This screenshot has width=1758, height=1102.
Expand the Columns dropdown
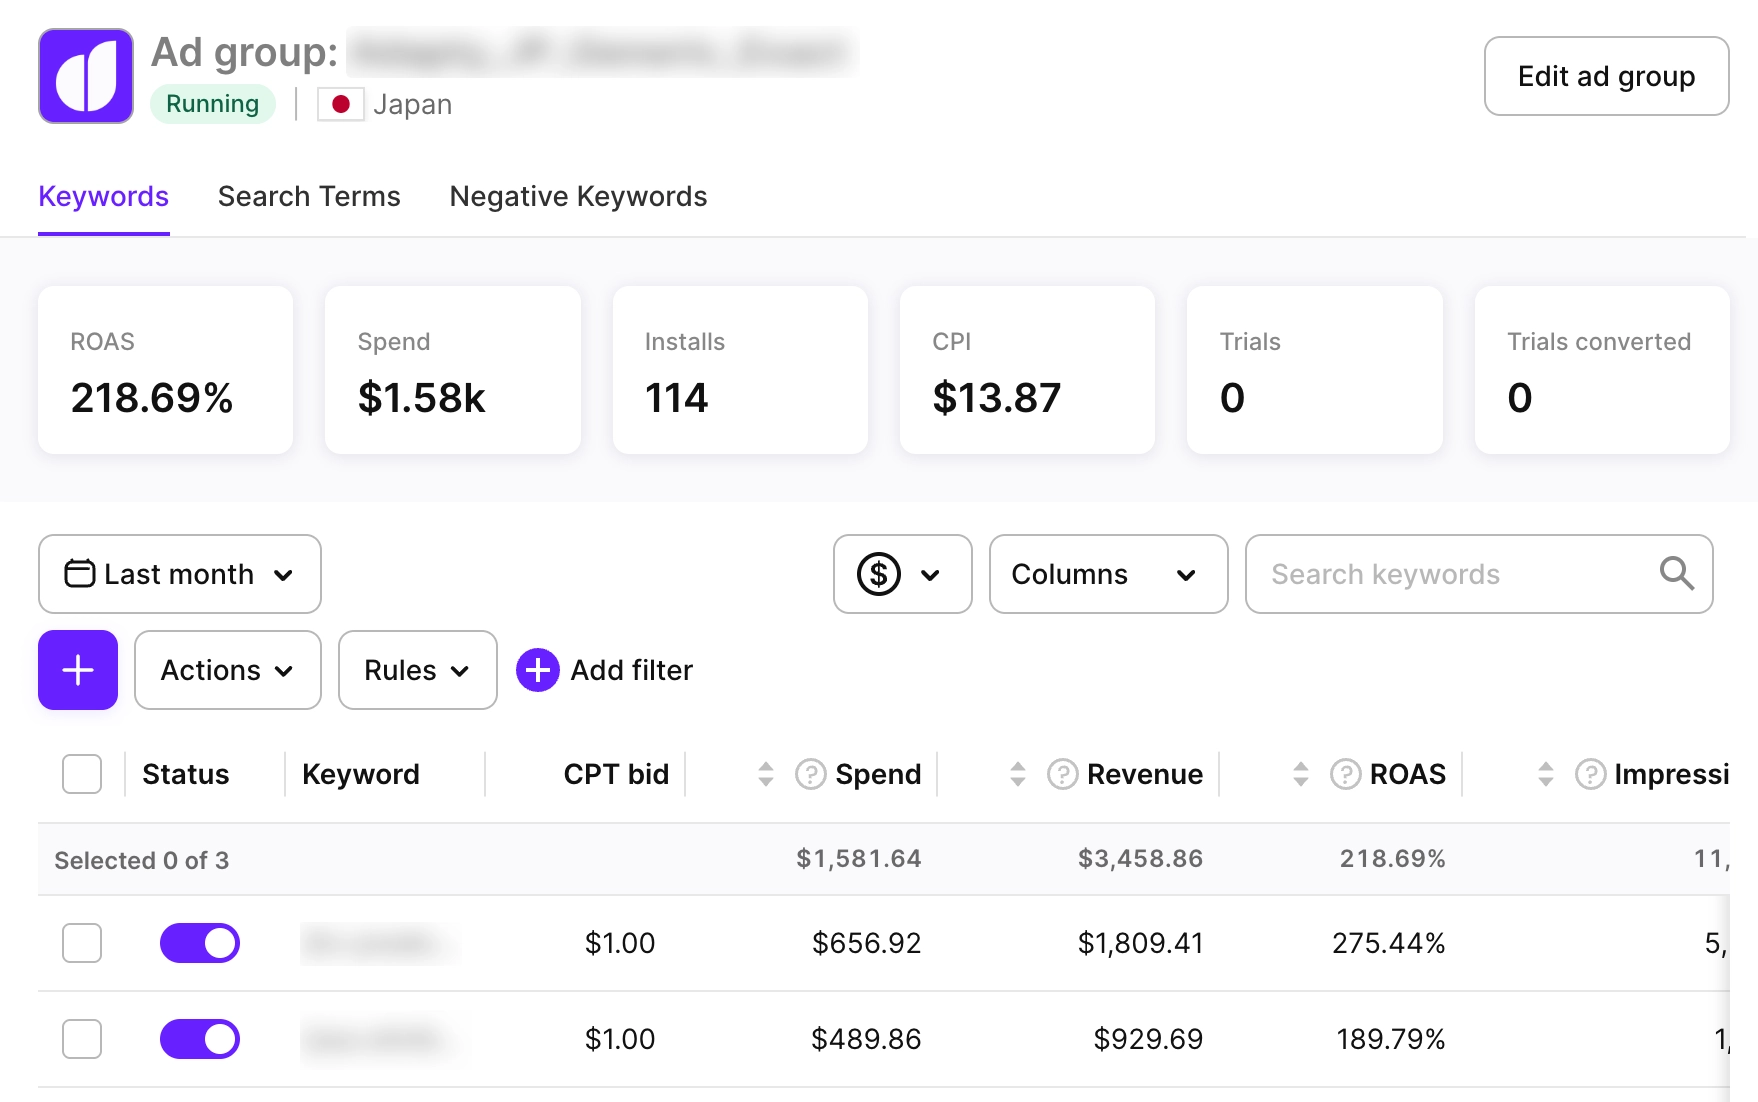[x=1108, y=574]
